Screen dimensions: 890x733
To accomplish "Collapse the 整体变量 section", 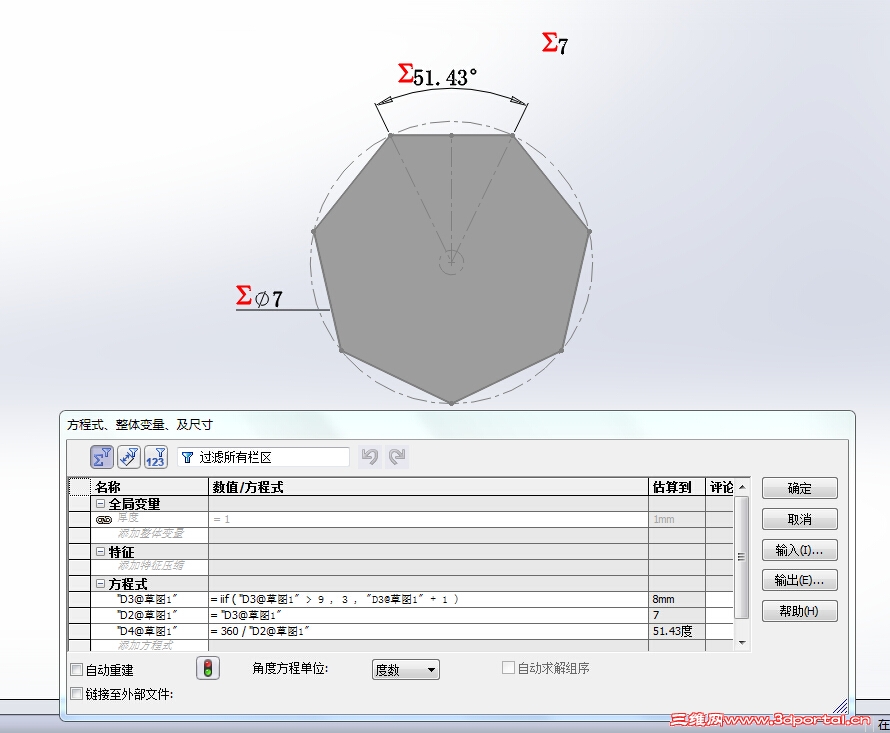I will (x=100, y=504).
